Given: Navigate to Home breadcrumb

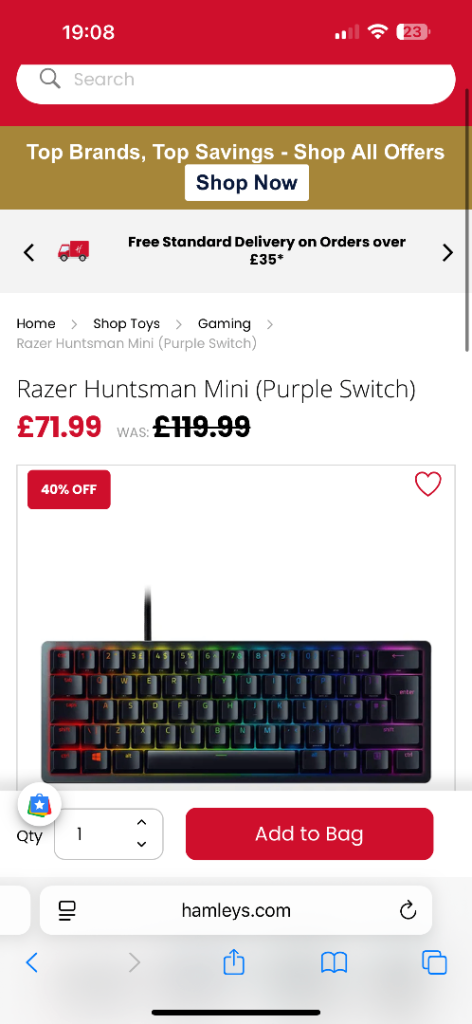Looking at the screenshot, I should (x=36, y=323).
